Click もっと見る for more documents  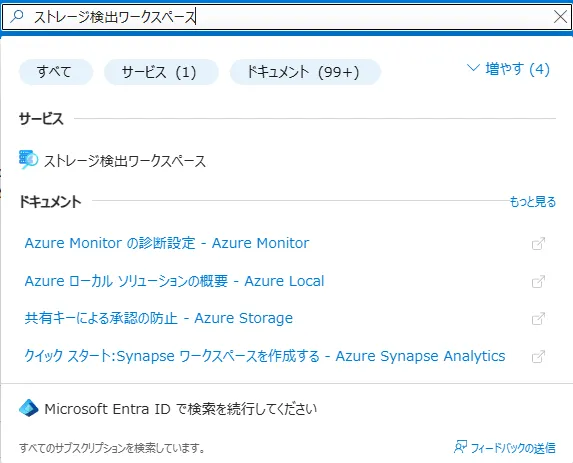pyautogui.click(x=532, y=201)
